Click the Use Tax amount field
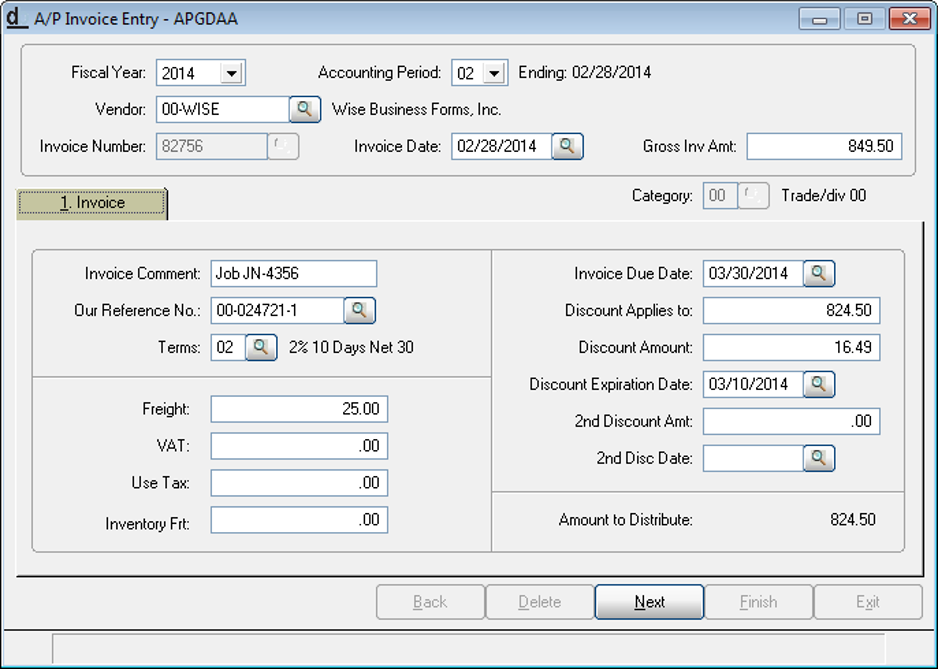 click(299, 483)
